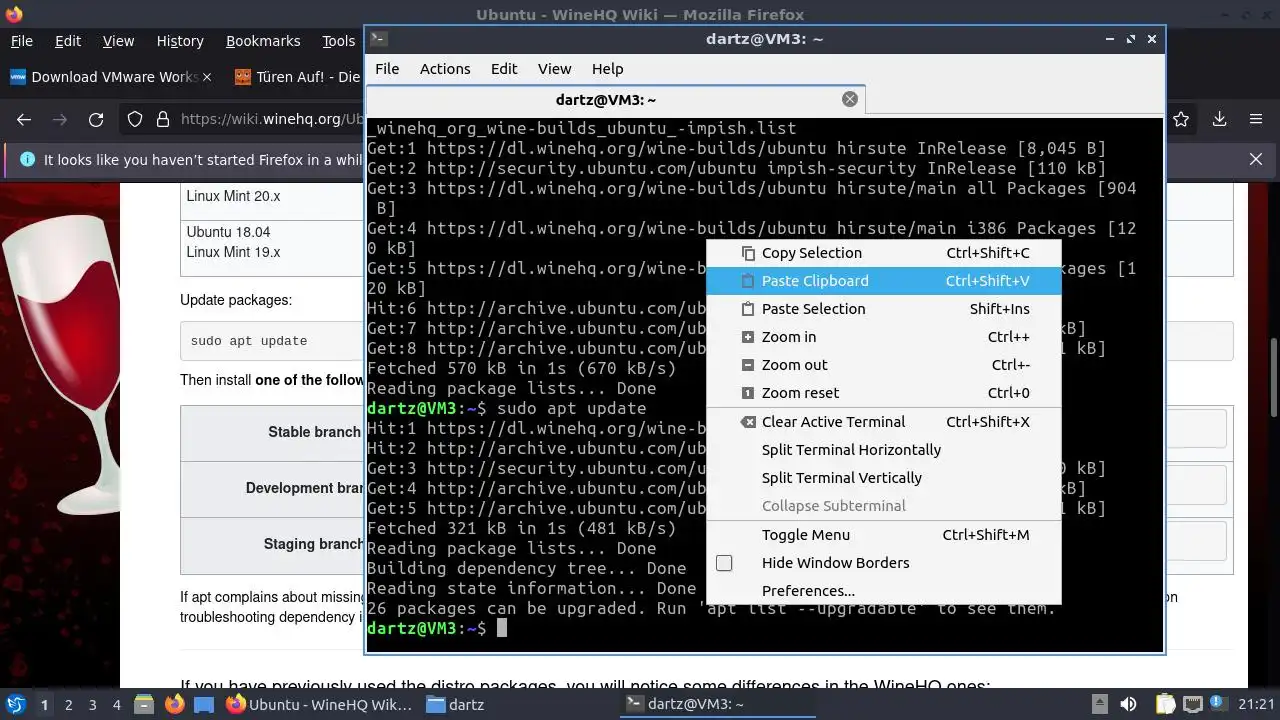Click Firefox shield tracking protection icon
Viewport: 1280px width, 720px height.
135,119
